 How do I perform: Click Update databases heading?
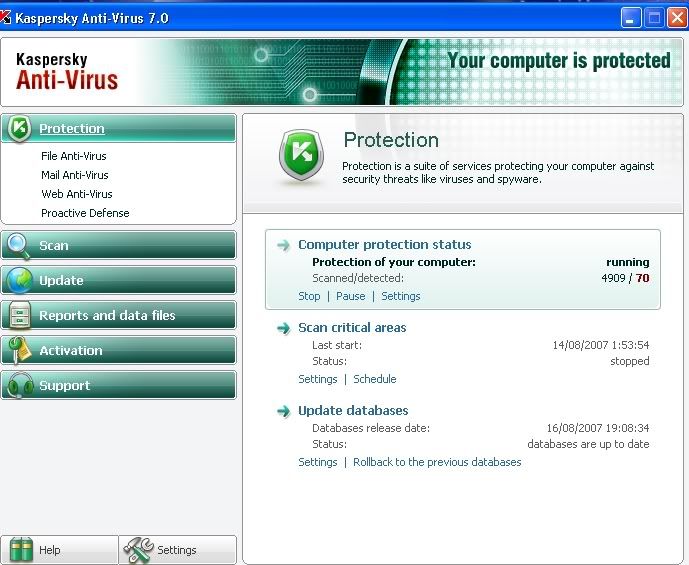tap(353, 411)
